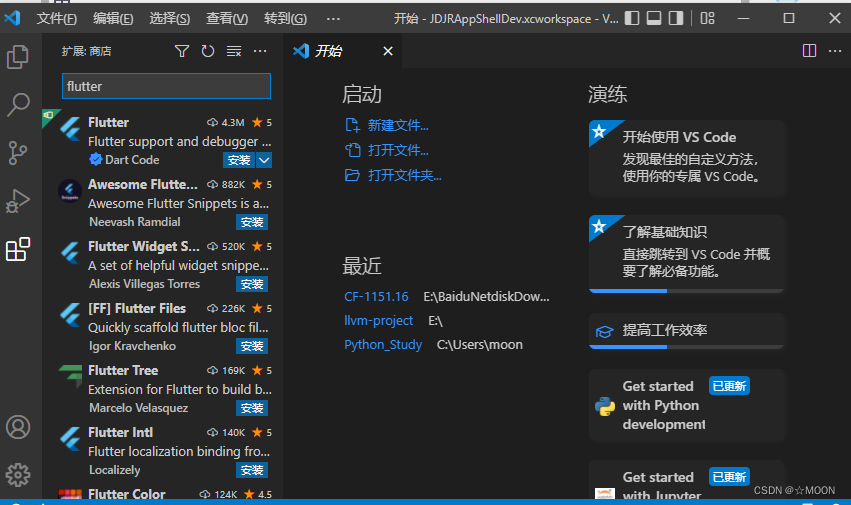Open recent folder CF-1151.16
The height and width of the screenshot is (505, 851).
pos(376,297)
